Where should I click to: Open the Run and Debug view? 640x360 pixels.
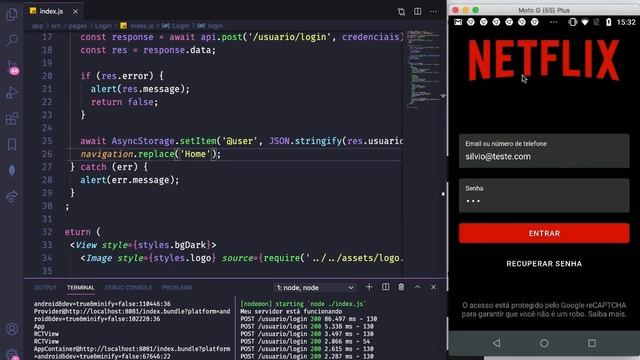12,93
